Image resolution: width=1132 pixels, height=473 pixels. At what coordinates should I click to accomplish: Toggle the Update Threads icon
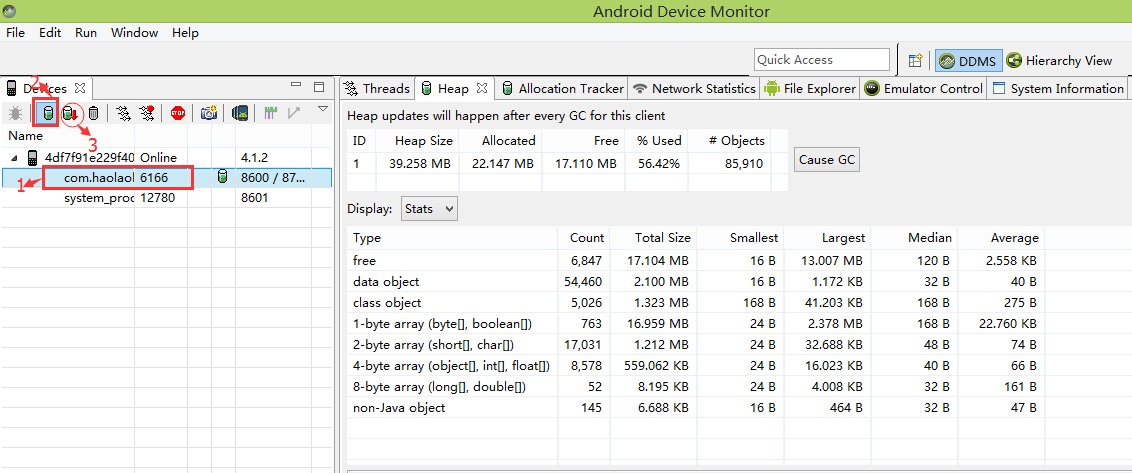click(x=124, y=113)
